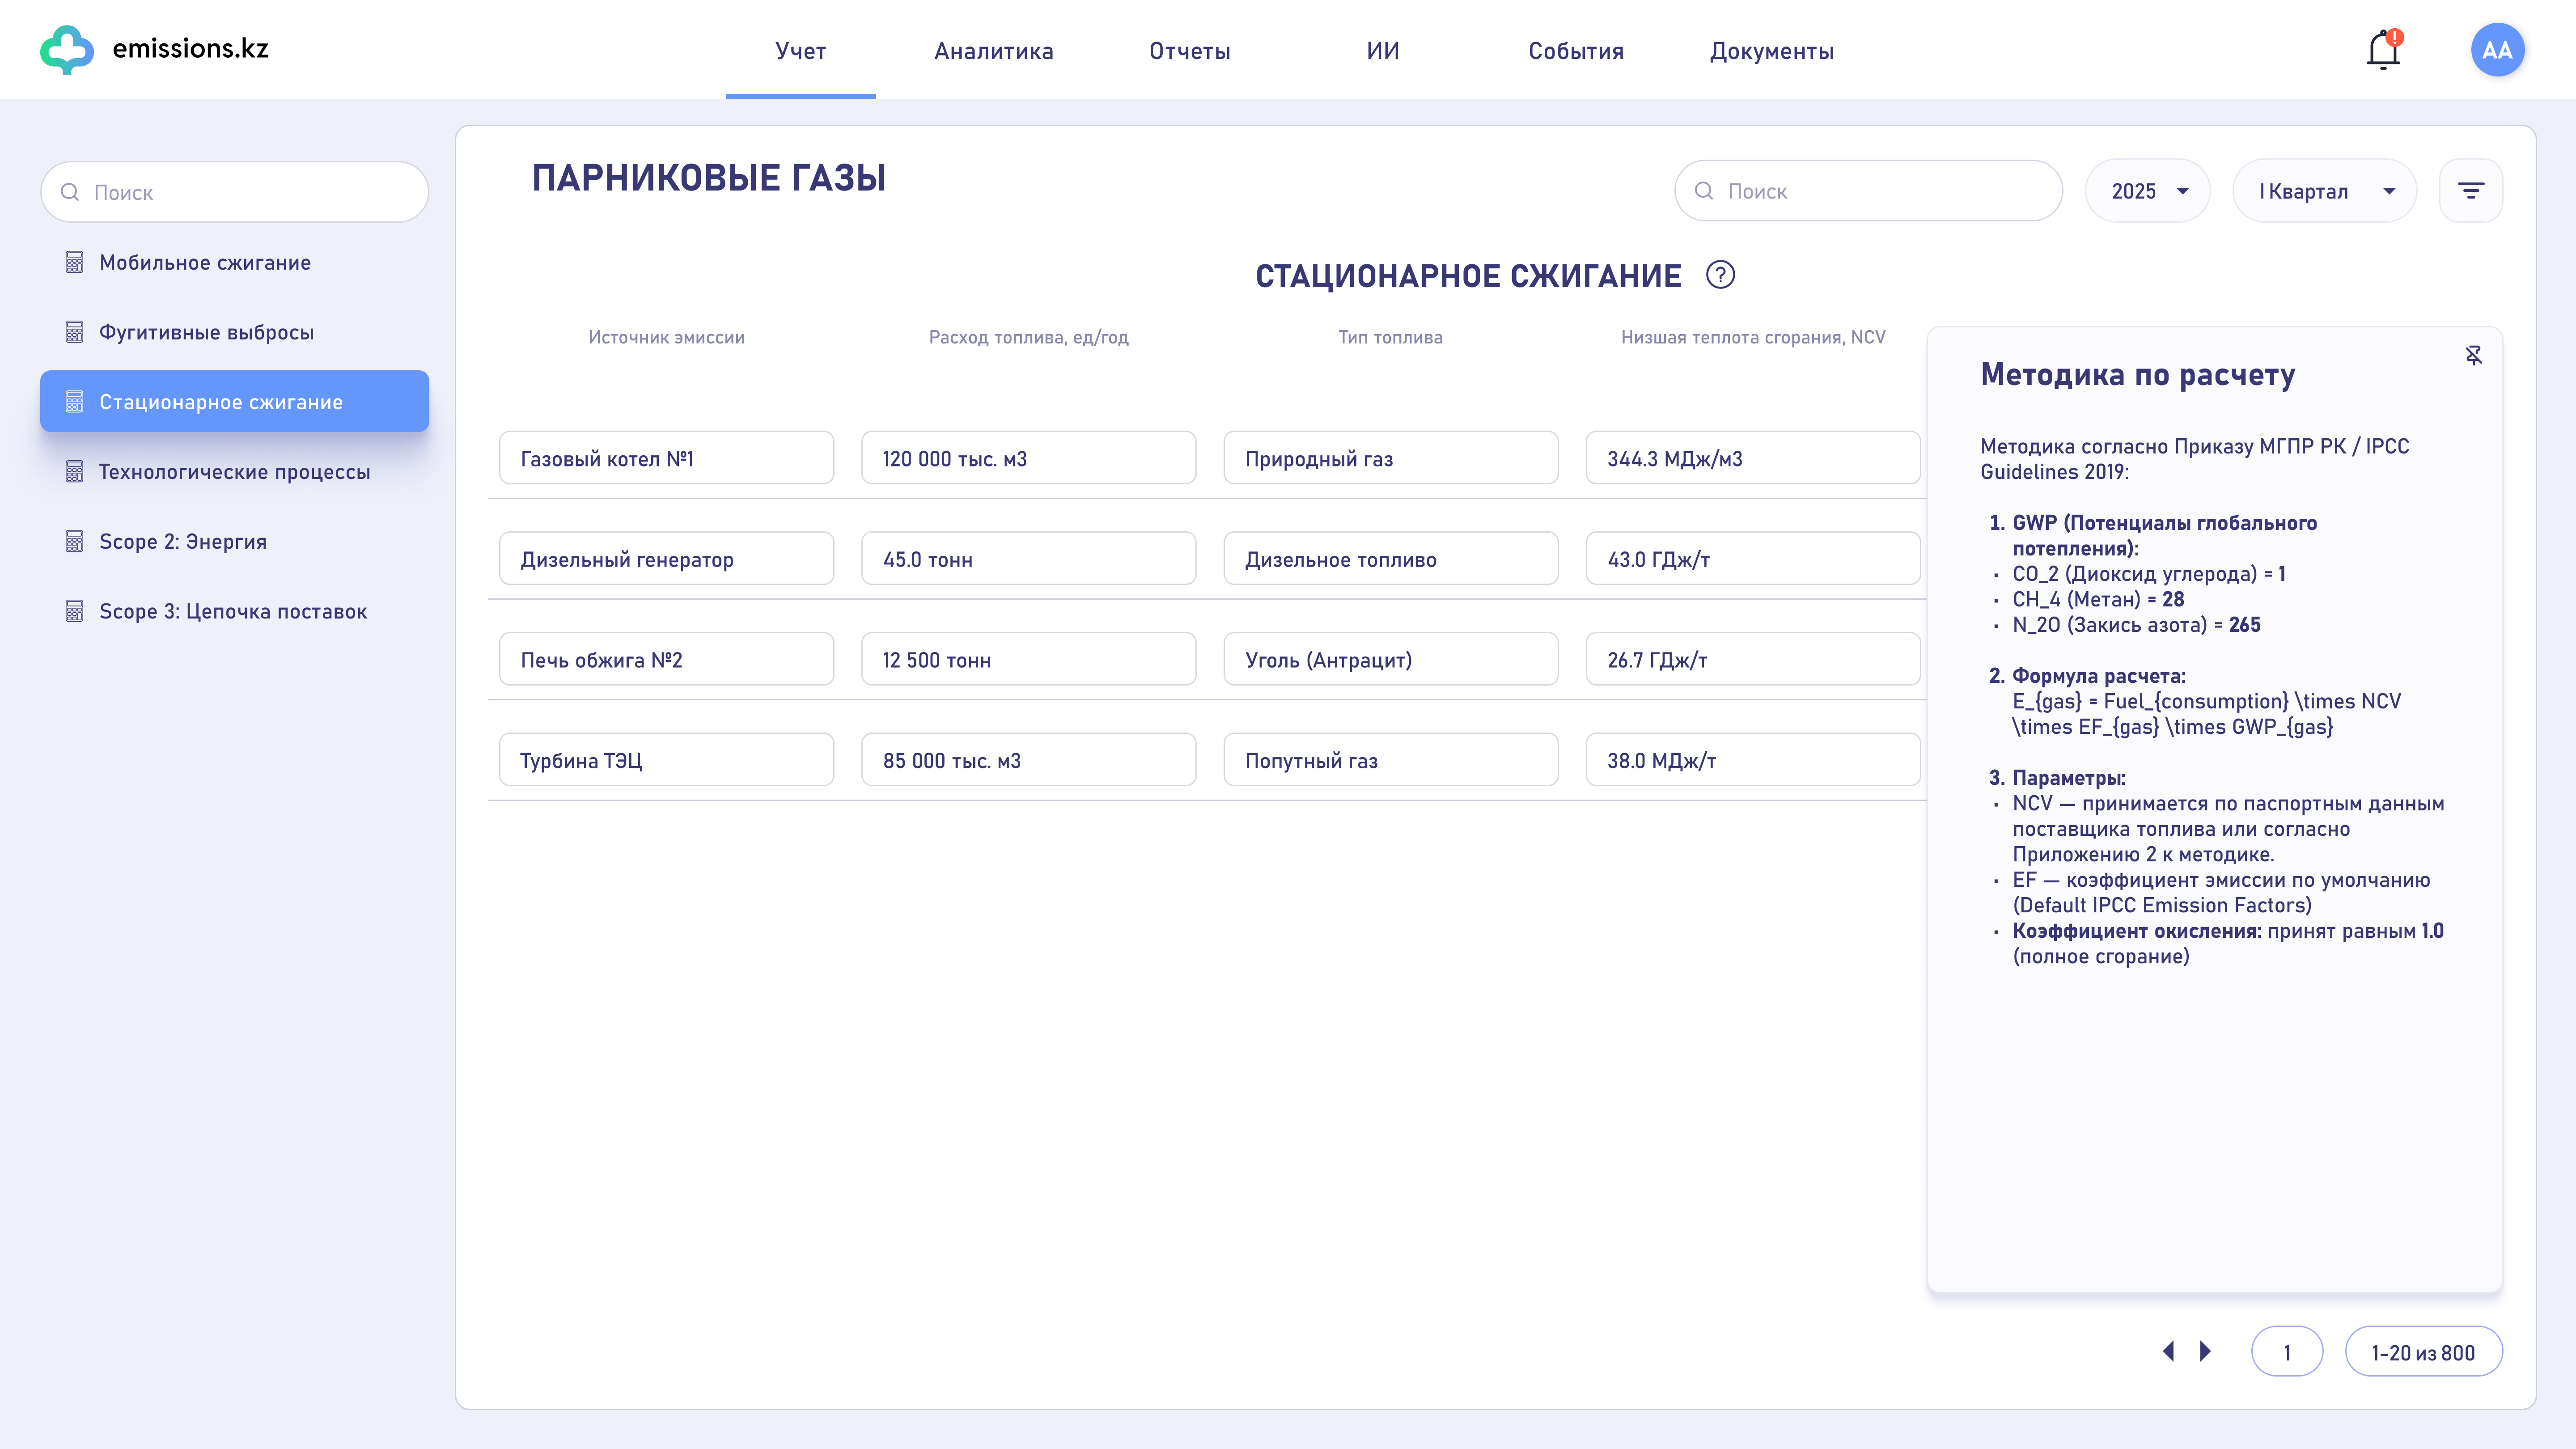Go to previous page arrow

(2168, 1351)
